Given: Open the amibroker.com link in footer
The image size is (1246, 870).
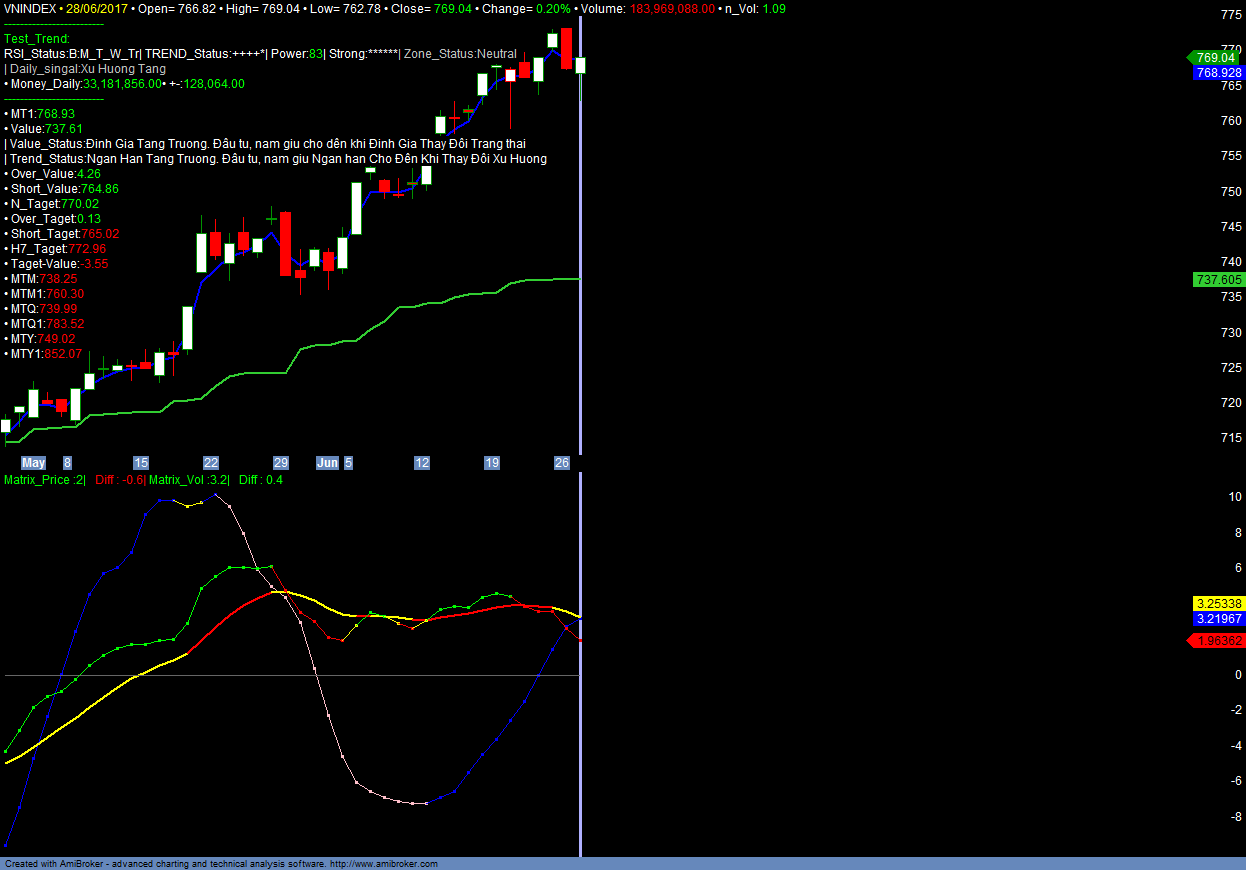Looking at the screenshot, I should point(383,864).
